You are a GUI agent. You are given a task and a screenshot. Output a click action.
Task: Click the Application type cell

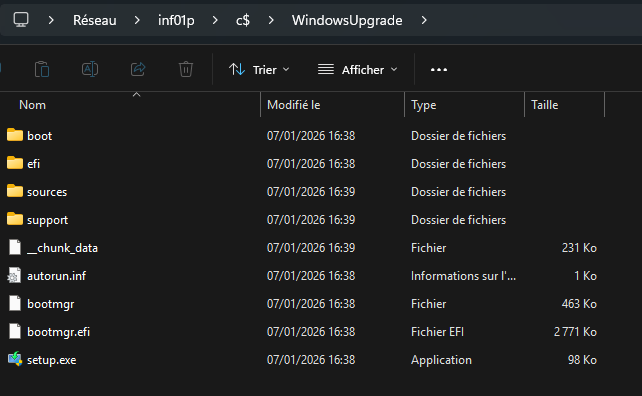(x=441, y=360)
